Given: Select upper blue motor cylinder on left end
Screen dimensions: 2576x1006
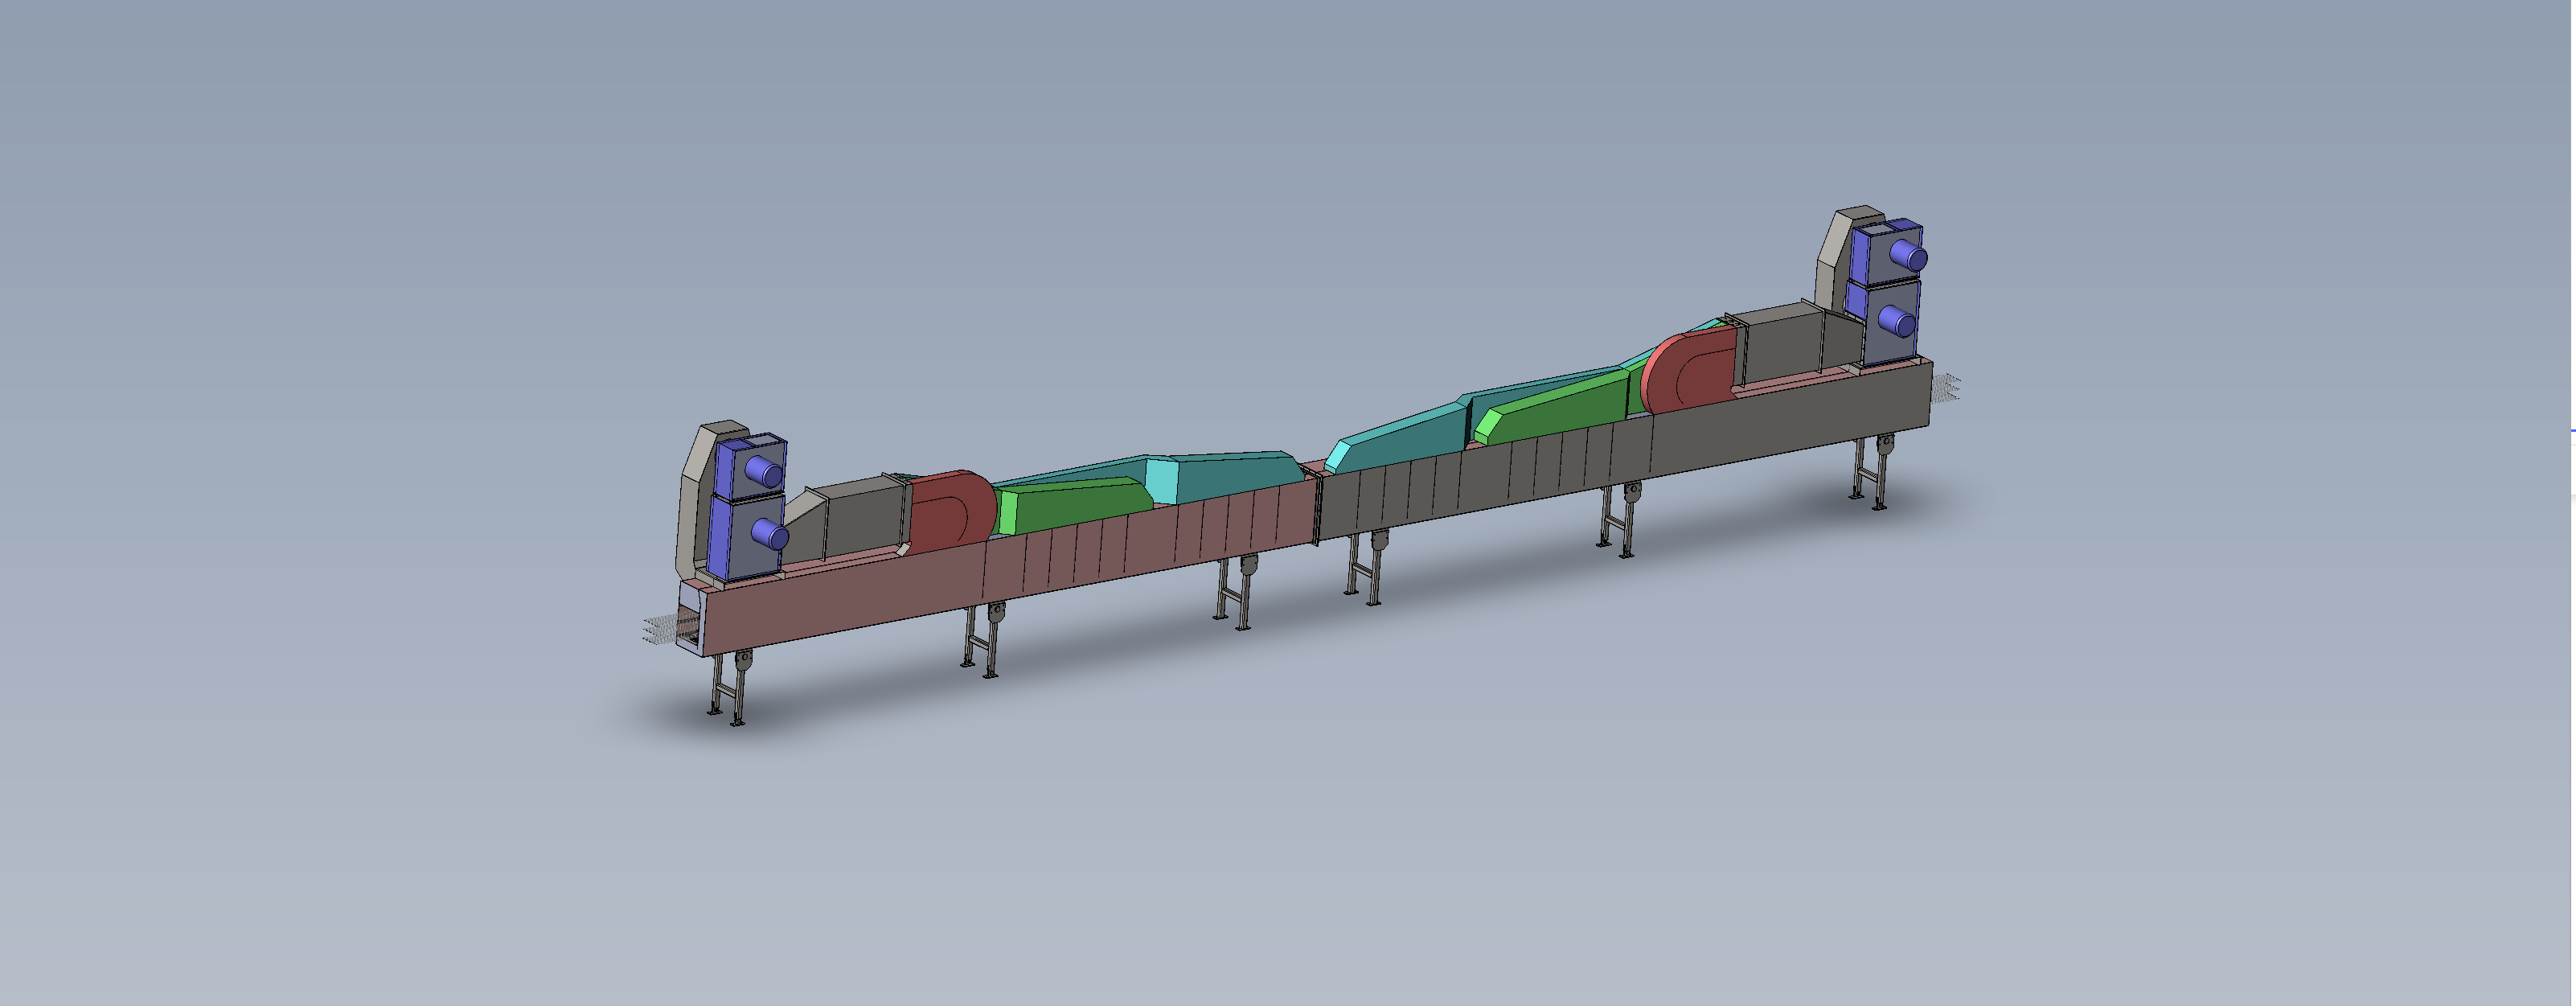Looking at the screenshot, I should (x=765, y=471).
